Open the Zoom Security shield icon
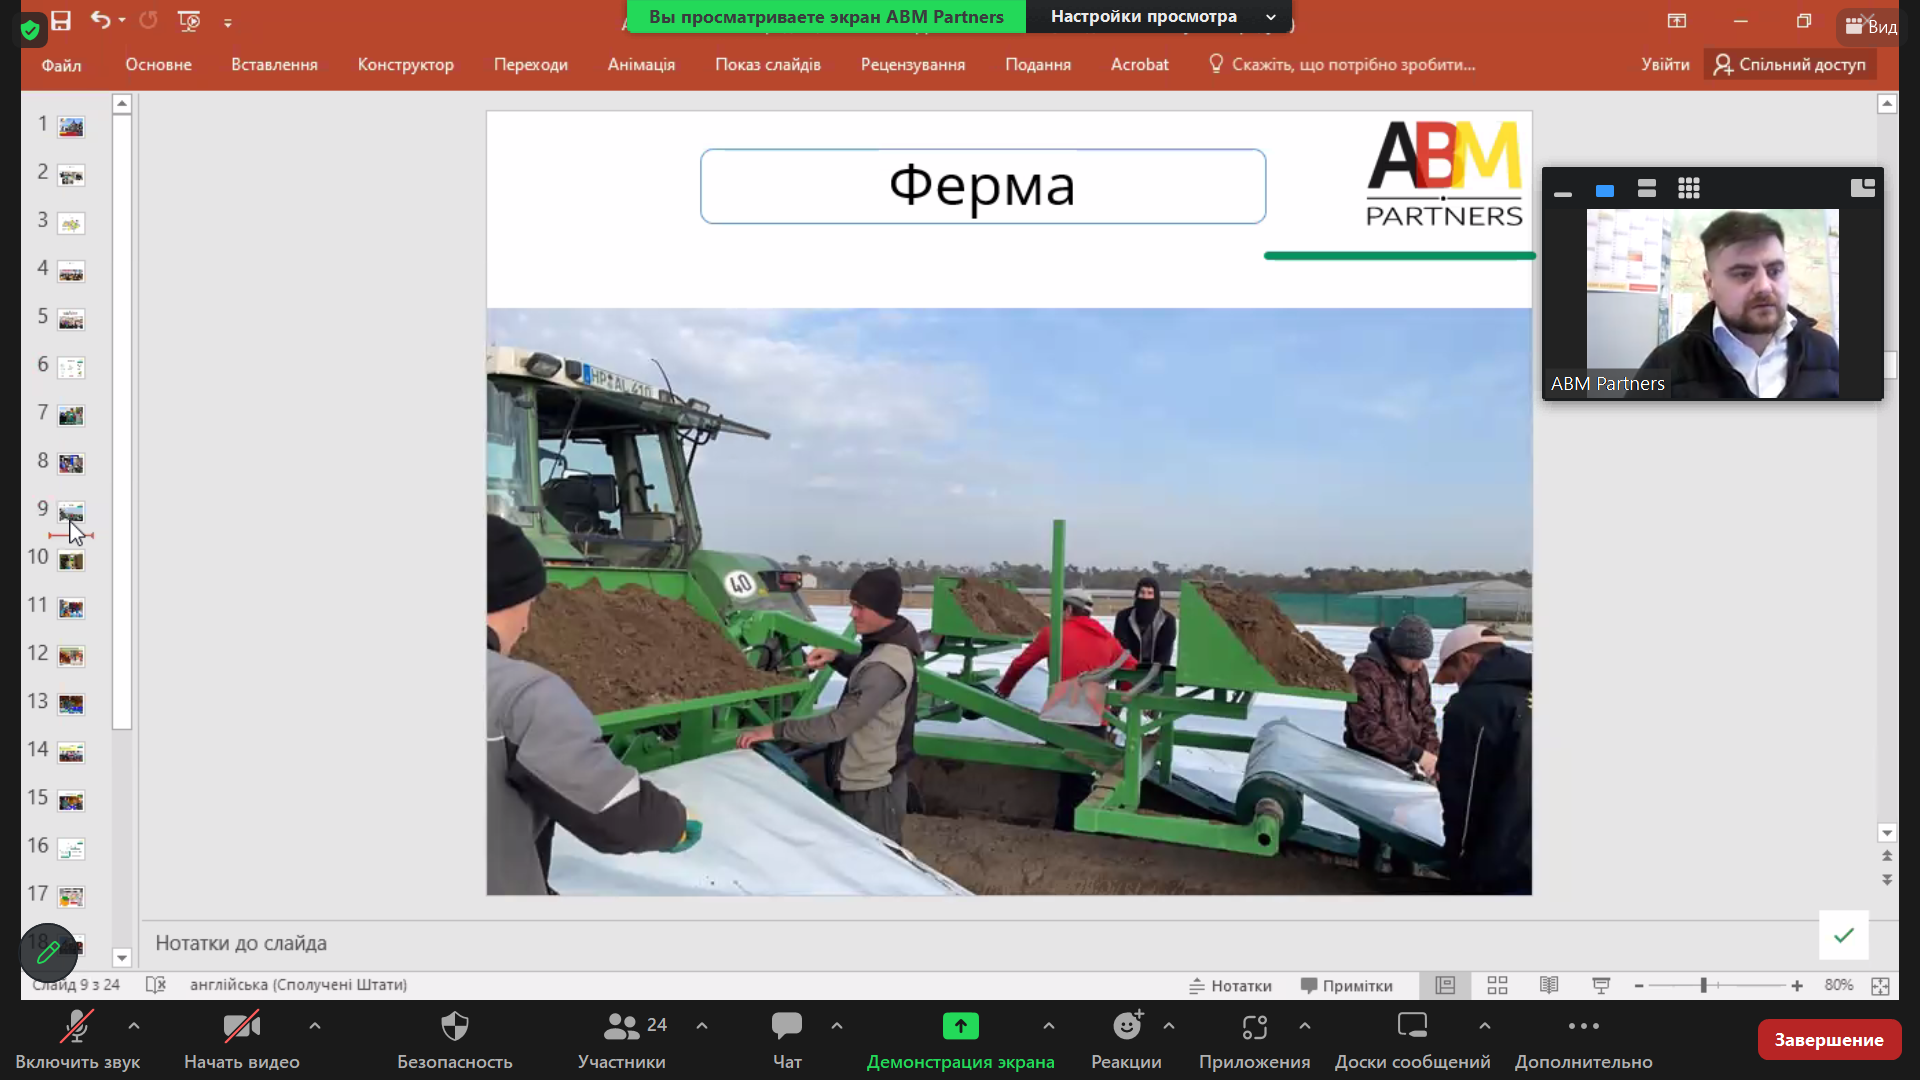The image size is (1920, 1080). coord(454,1027)
